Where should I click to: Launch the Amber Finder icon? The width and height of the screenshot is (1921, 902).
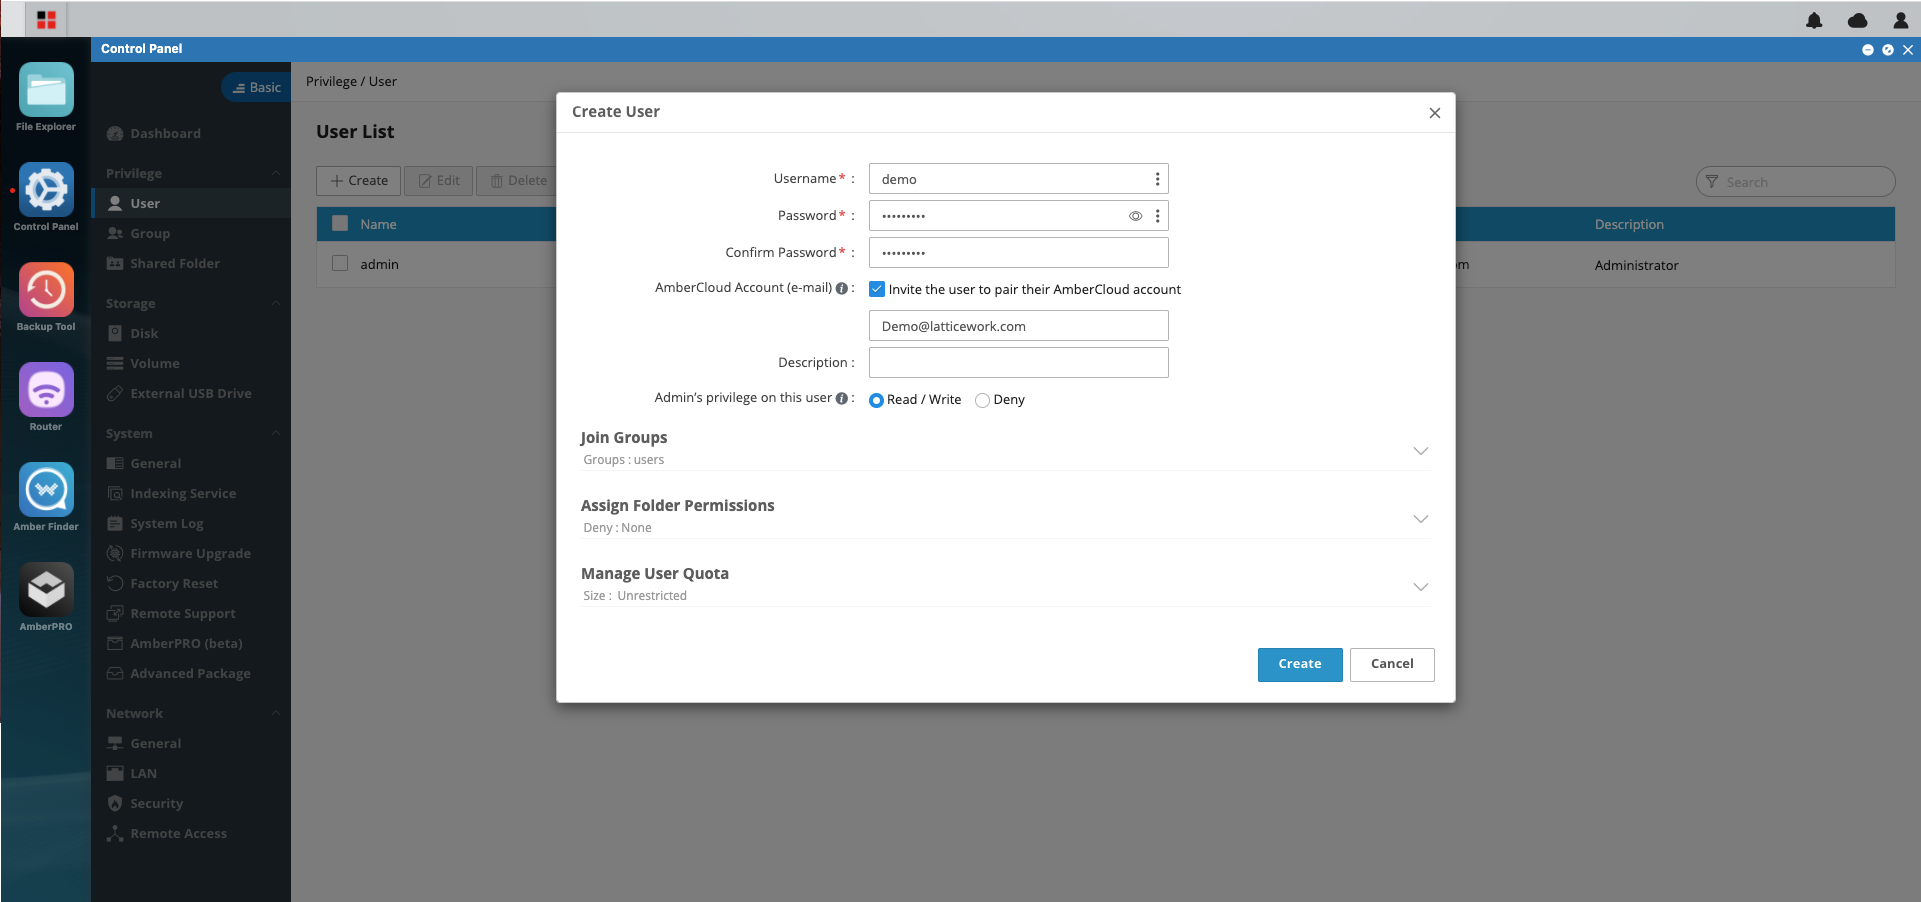click(46, 490)
